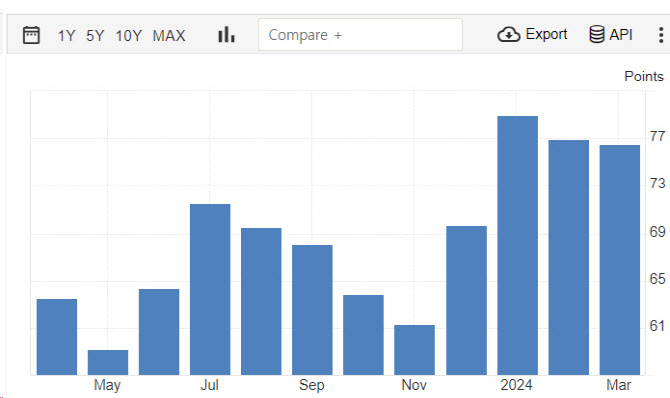This screenshot has width=670, height=398.
Task: Select the 1Y time range
Action: (x=66, y=35)
